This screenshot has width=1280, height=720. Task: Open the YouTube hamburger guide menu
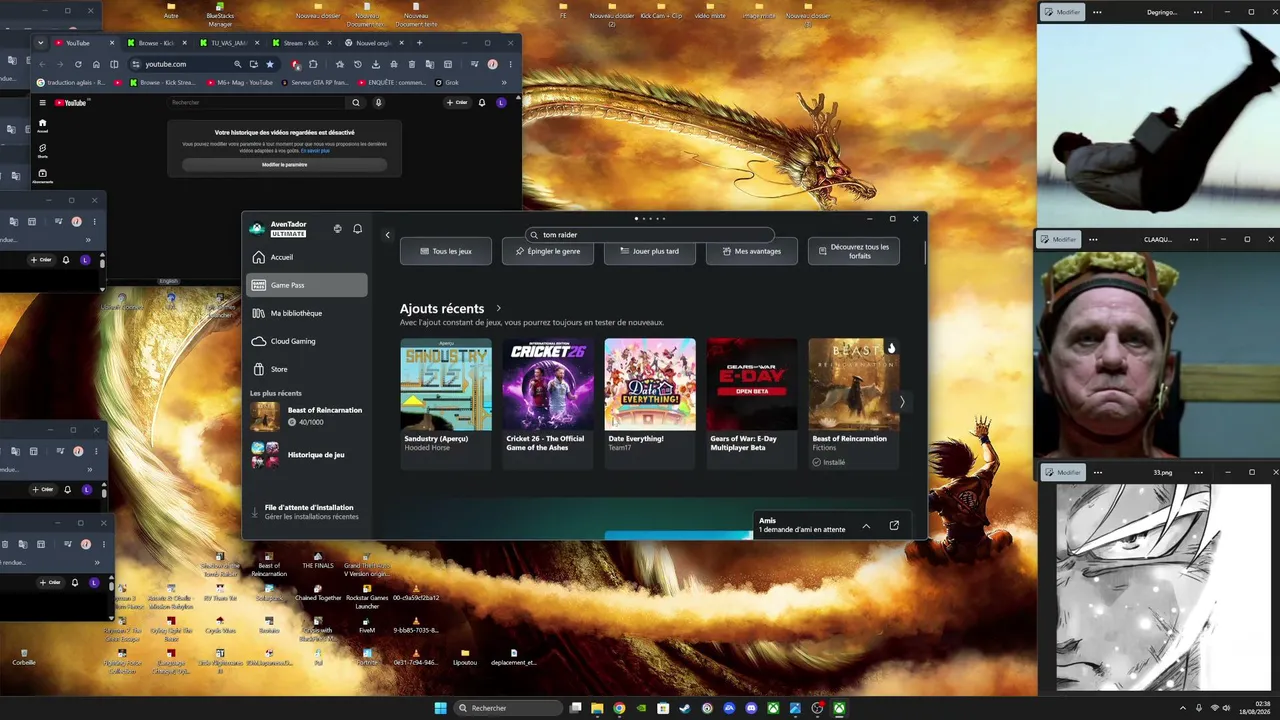tap(42, 102)
